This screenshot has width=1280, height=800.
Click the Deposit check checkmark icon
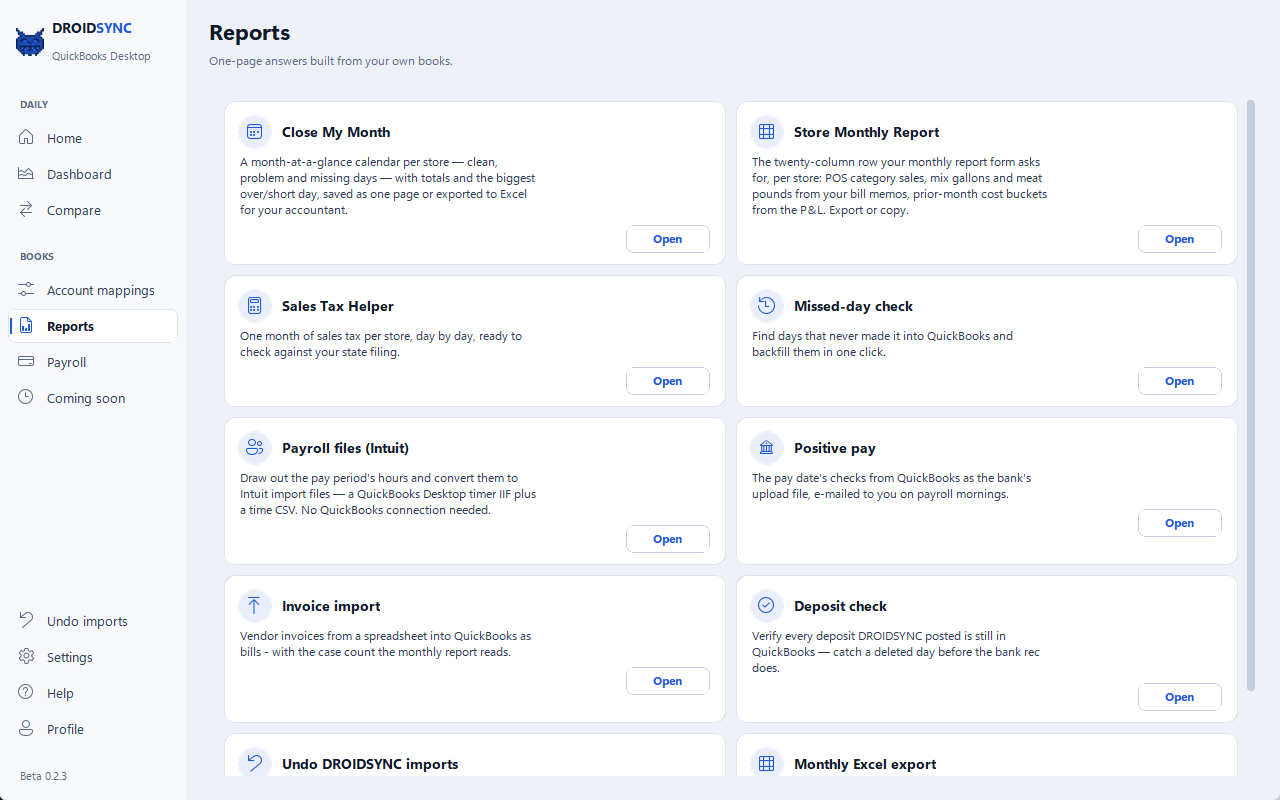[x=767, y=606]
